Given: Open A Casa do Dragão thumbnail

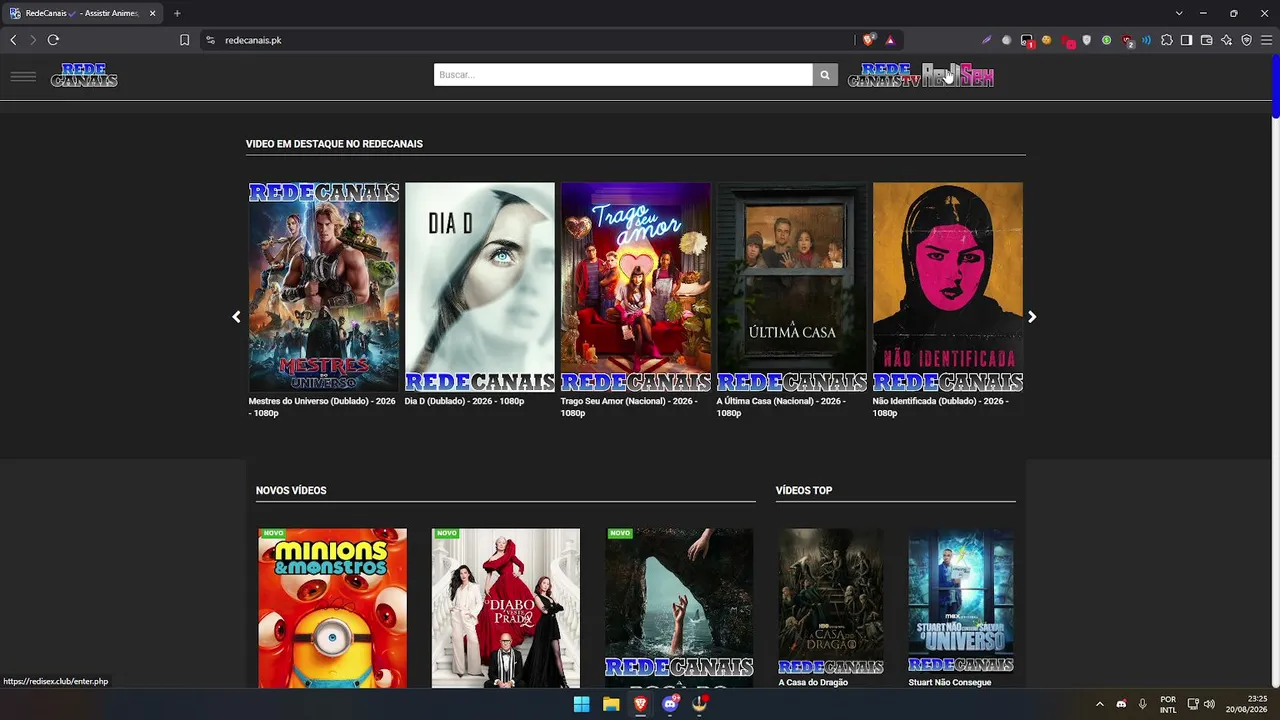Looking at the screenshot, I should [x=831, y=602].
